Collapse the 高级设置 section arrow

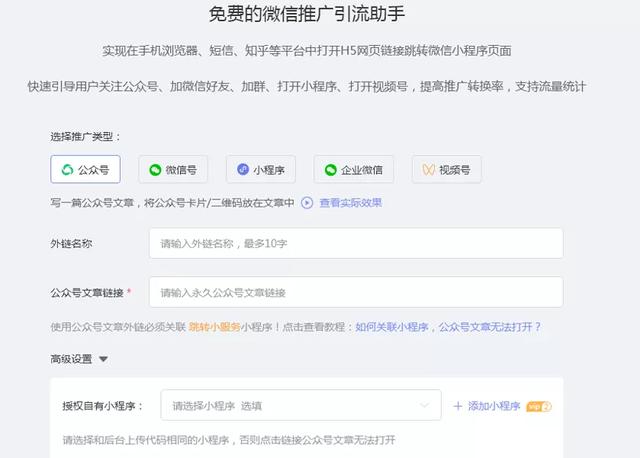pos(103,359)
